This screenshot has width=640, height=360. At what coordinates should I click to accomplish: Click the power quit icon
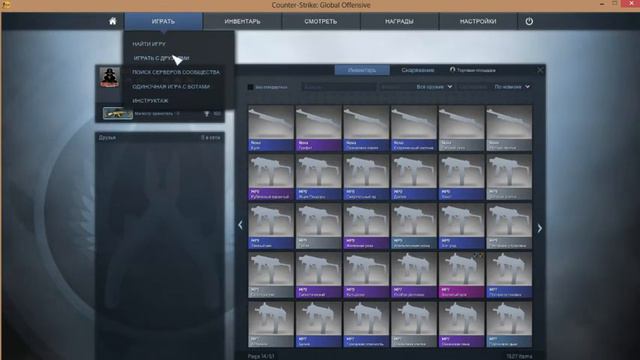point(529,21)
